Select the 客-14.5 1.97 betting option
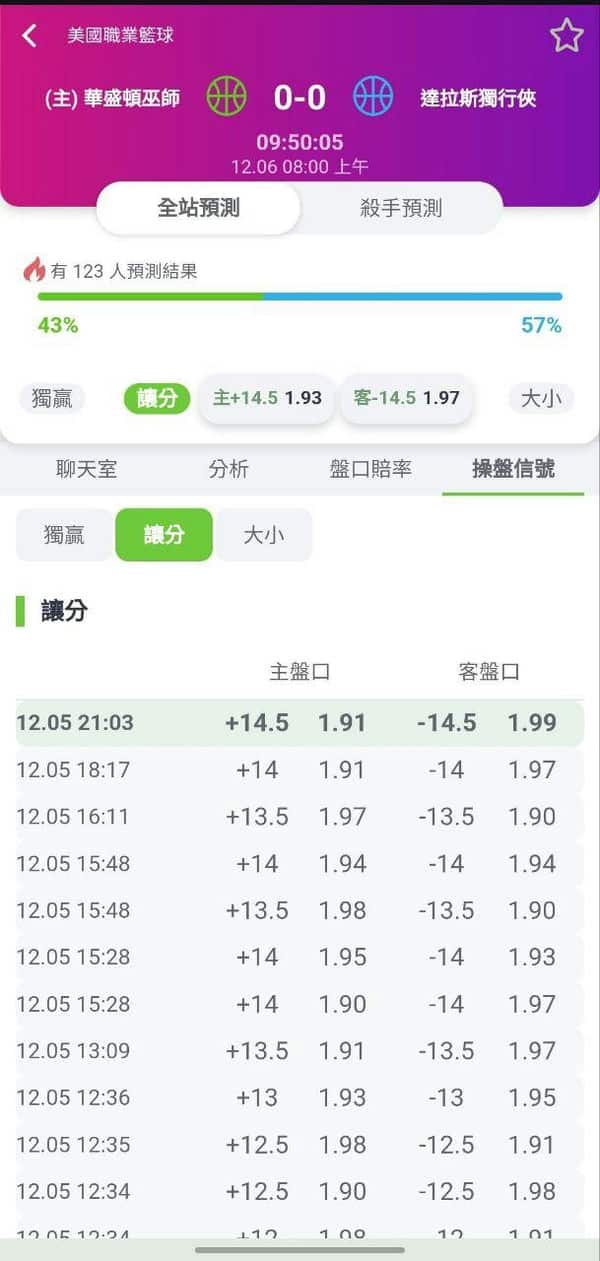Viewport: 600px width, 1261px height. 406,398
